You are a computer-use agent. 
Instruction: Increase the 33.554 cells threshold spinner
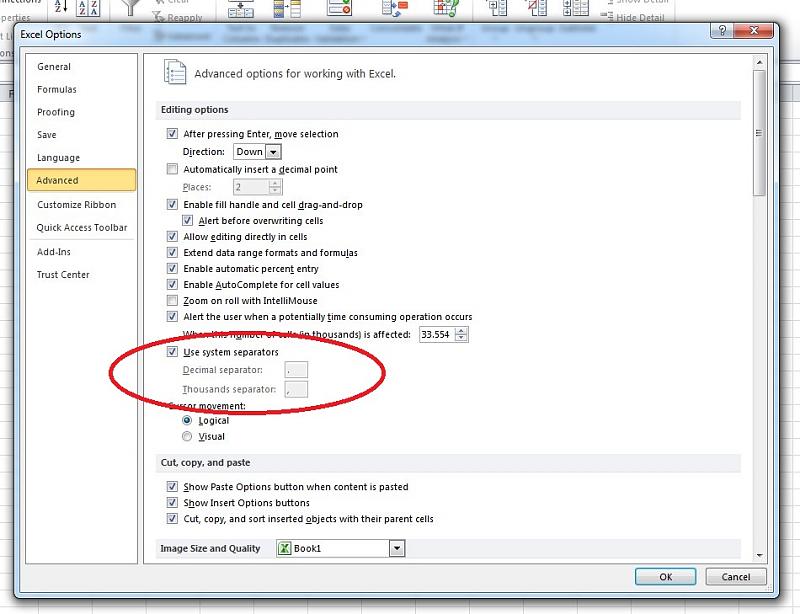pyautogui.click(x=461, y=331)
